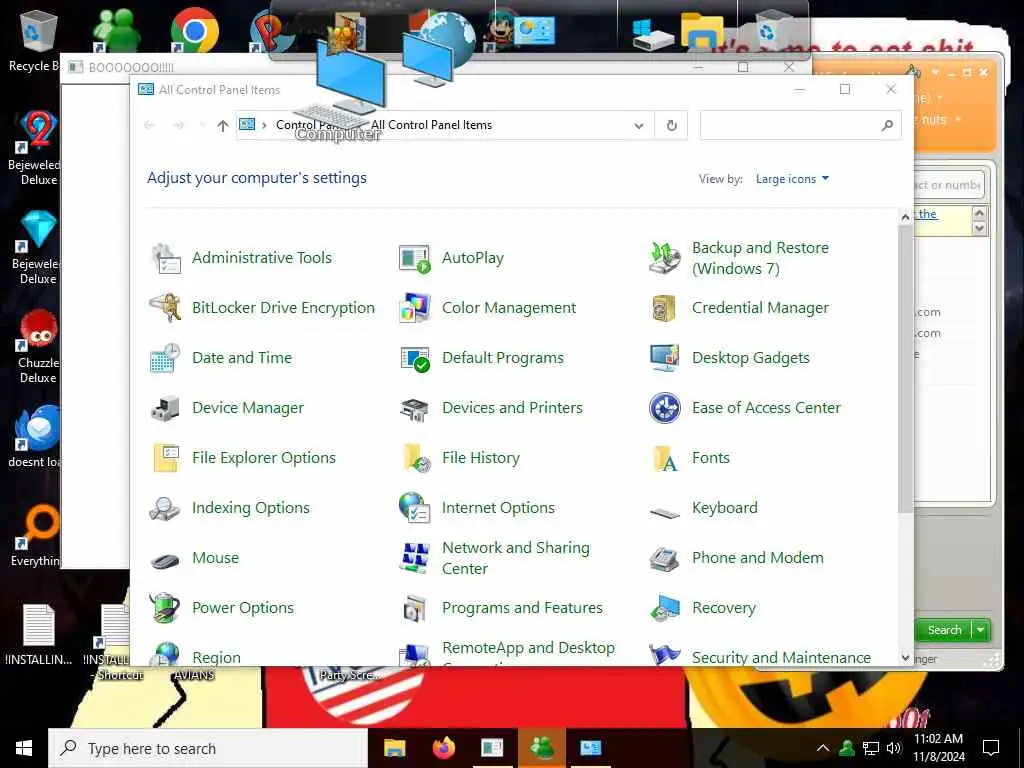Open Administrative Tools icon
Viewport: 1024px width, 768px height.
tap(166, 258)
